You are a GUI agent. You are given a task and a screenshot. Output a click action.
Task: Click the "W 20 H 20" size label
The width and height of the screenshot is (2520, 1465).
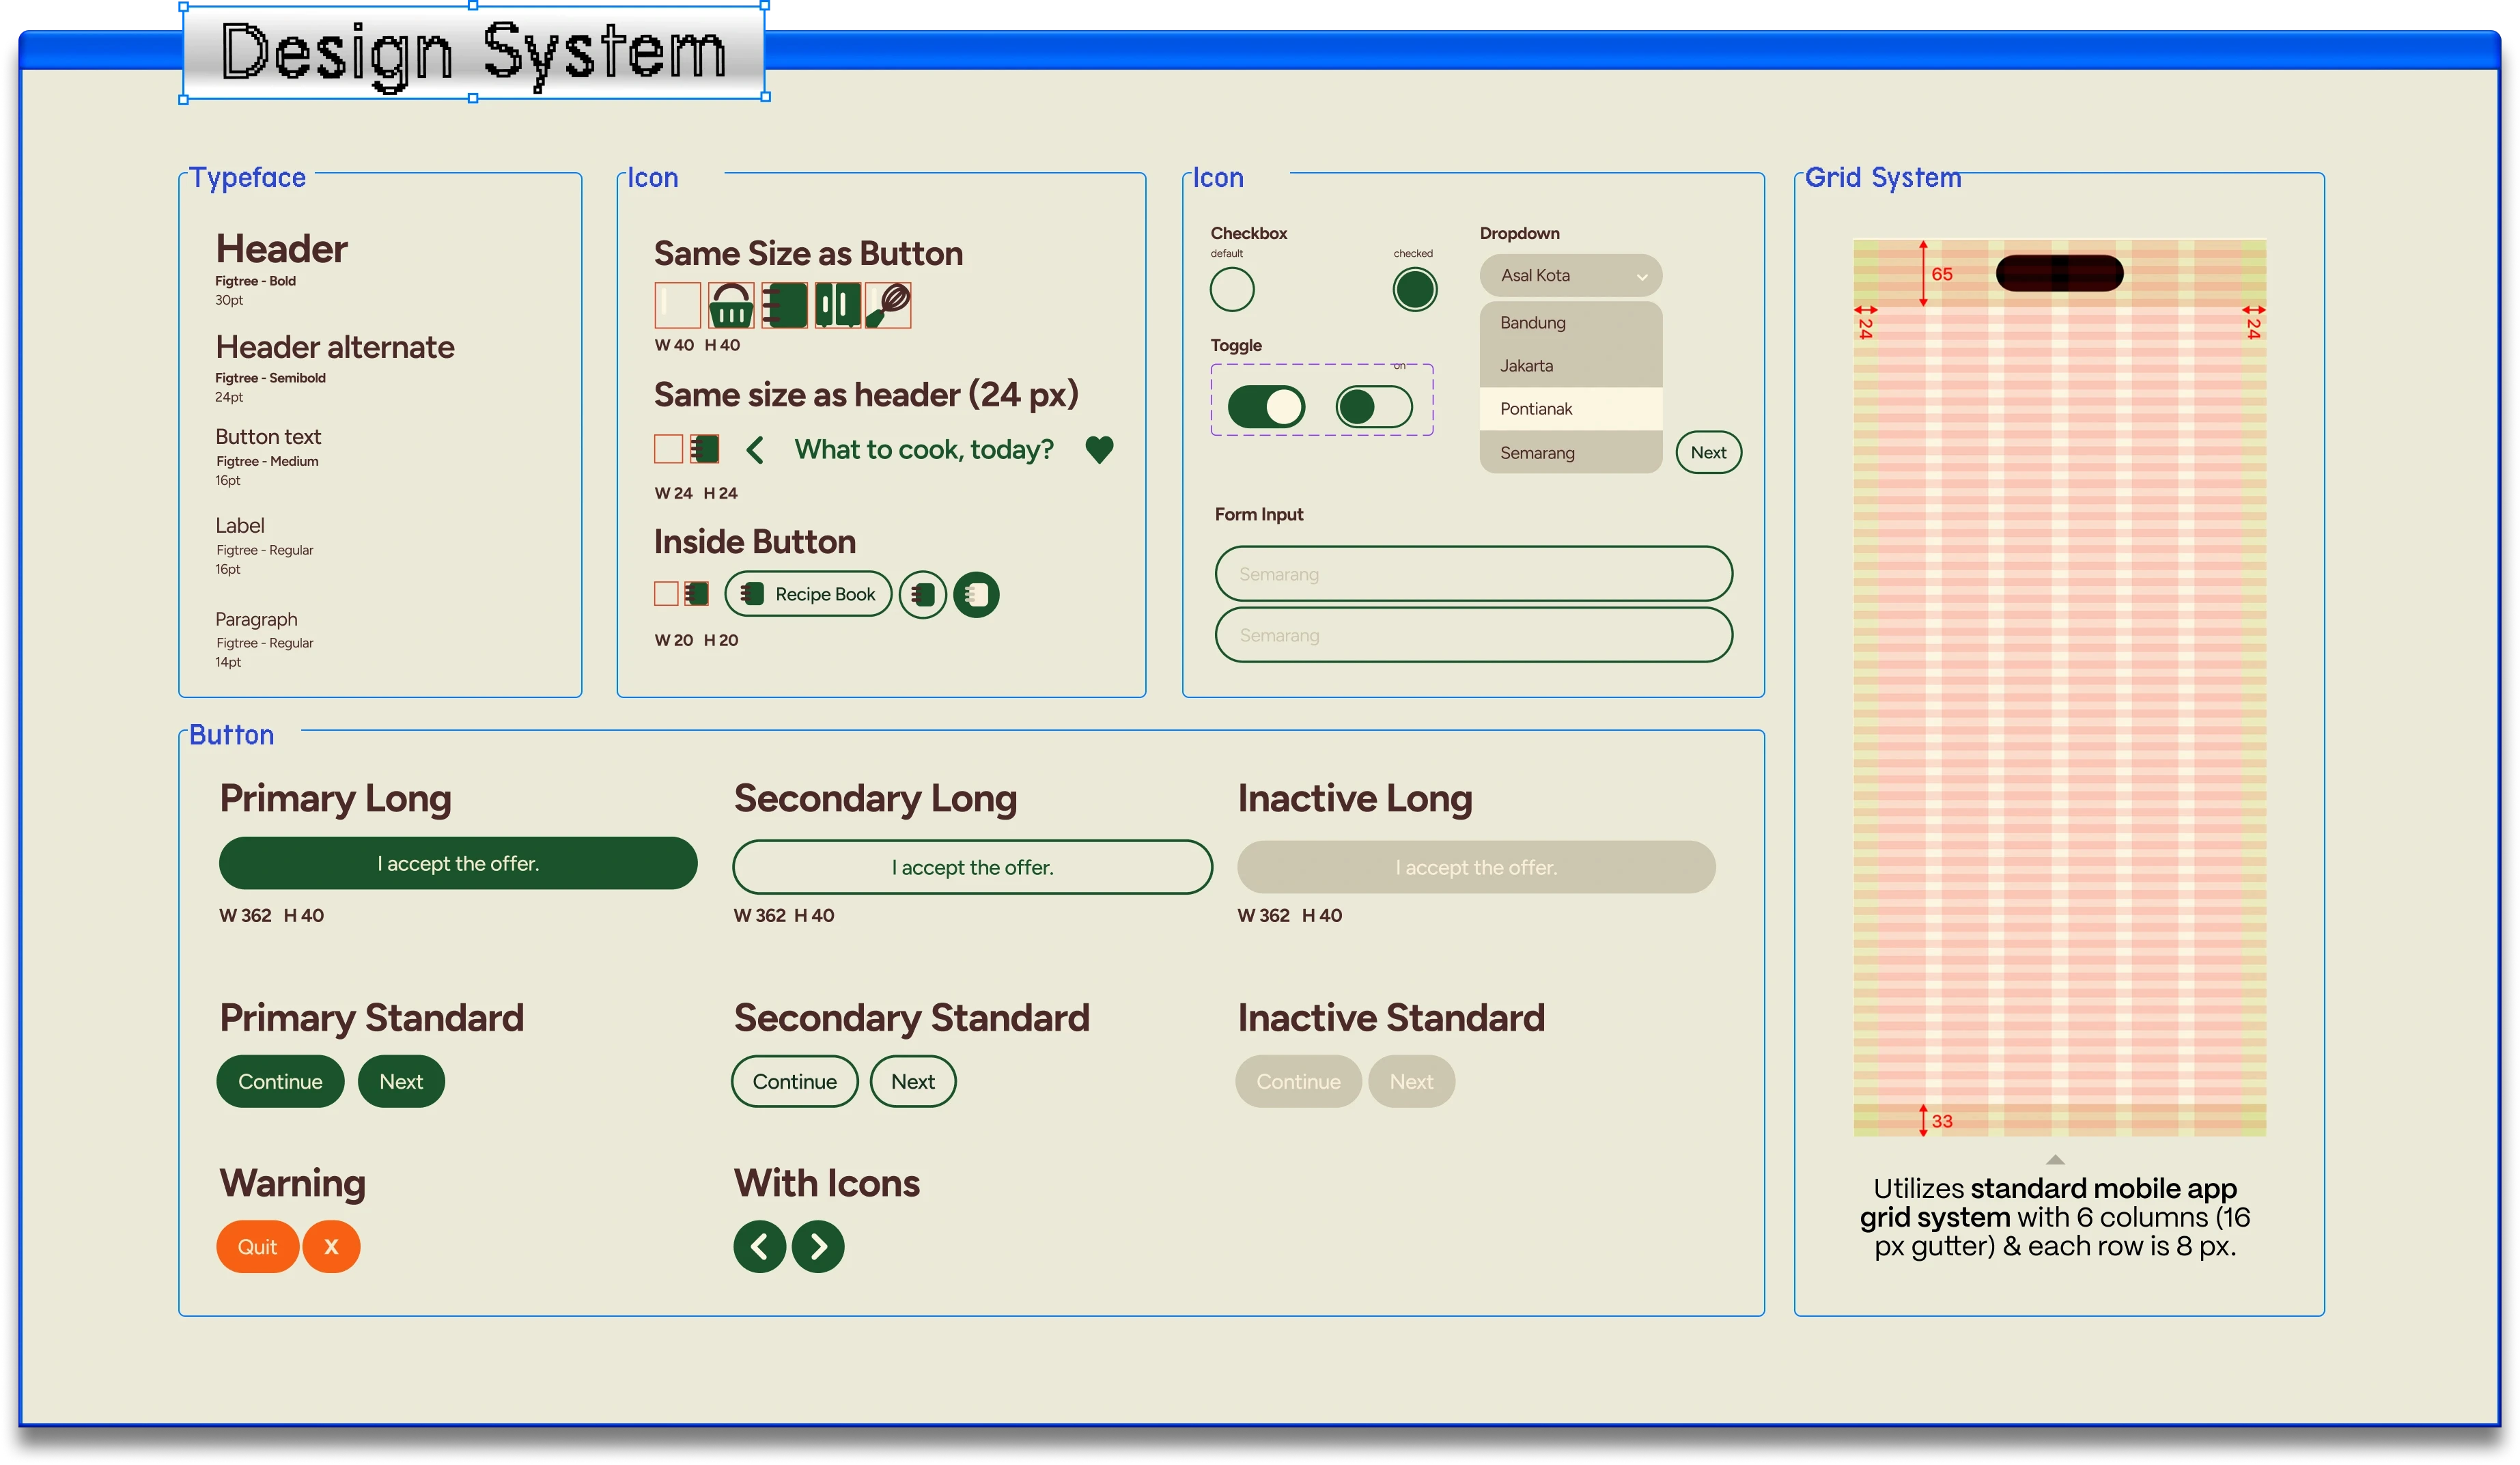click(696, 640)
